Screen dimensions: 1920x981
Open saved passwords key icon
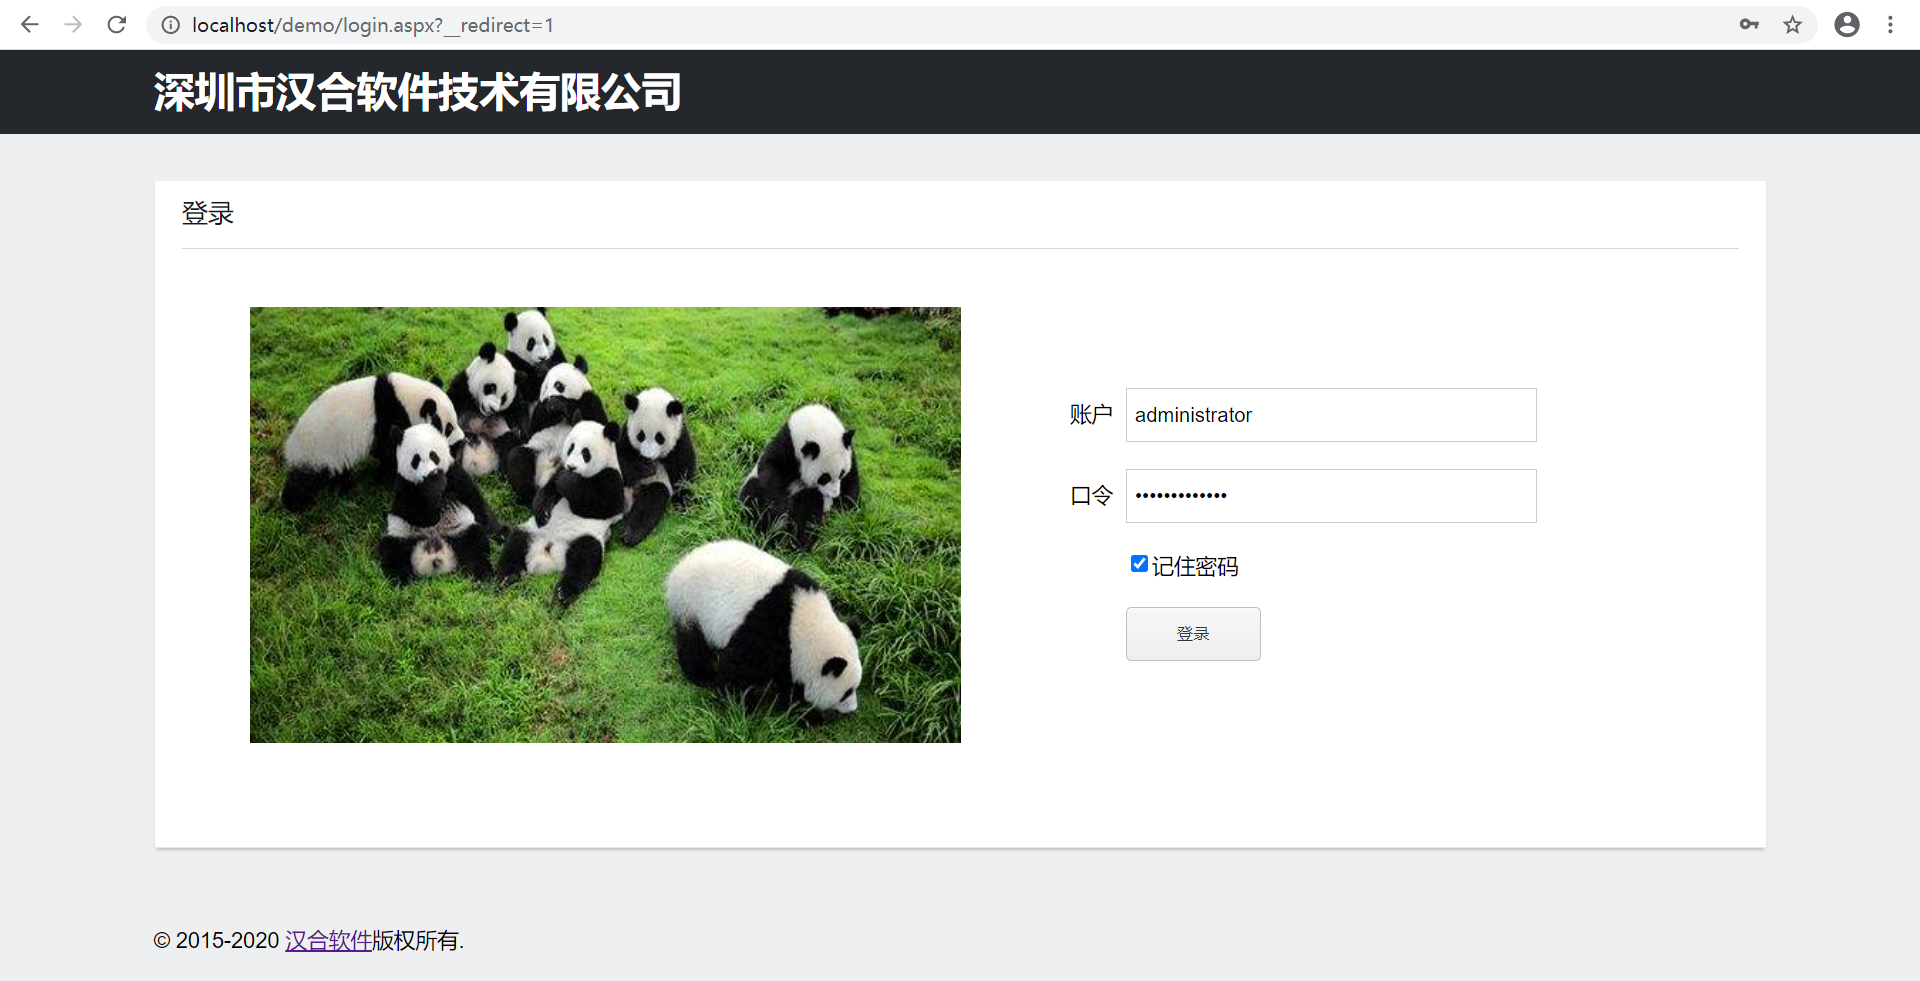pos(1749,25)
